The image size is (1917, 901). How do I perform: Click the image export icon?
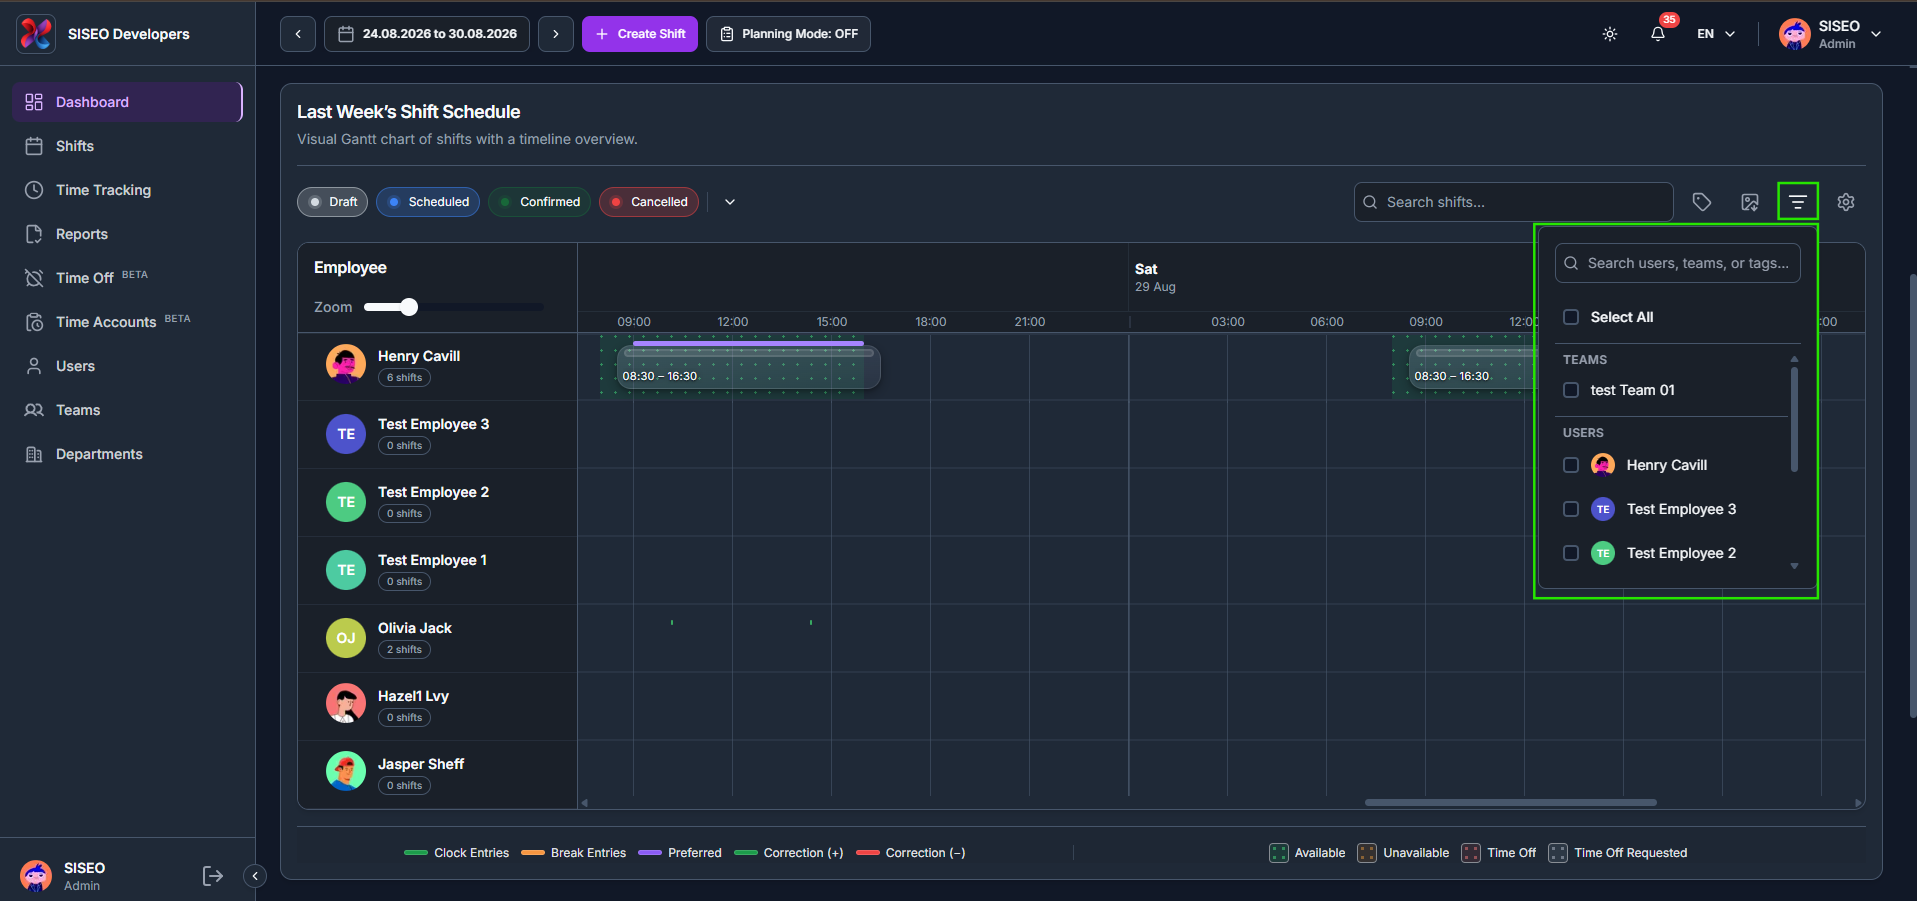coord(1749,202)
